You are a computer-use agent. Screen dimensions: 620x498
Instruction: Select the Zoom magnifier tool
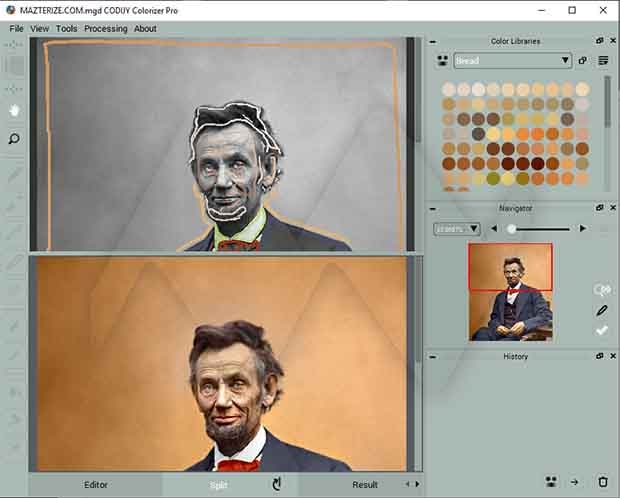point(14,139)
